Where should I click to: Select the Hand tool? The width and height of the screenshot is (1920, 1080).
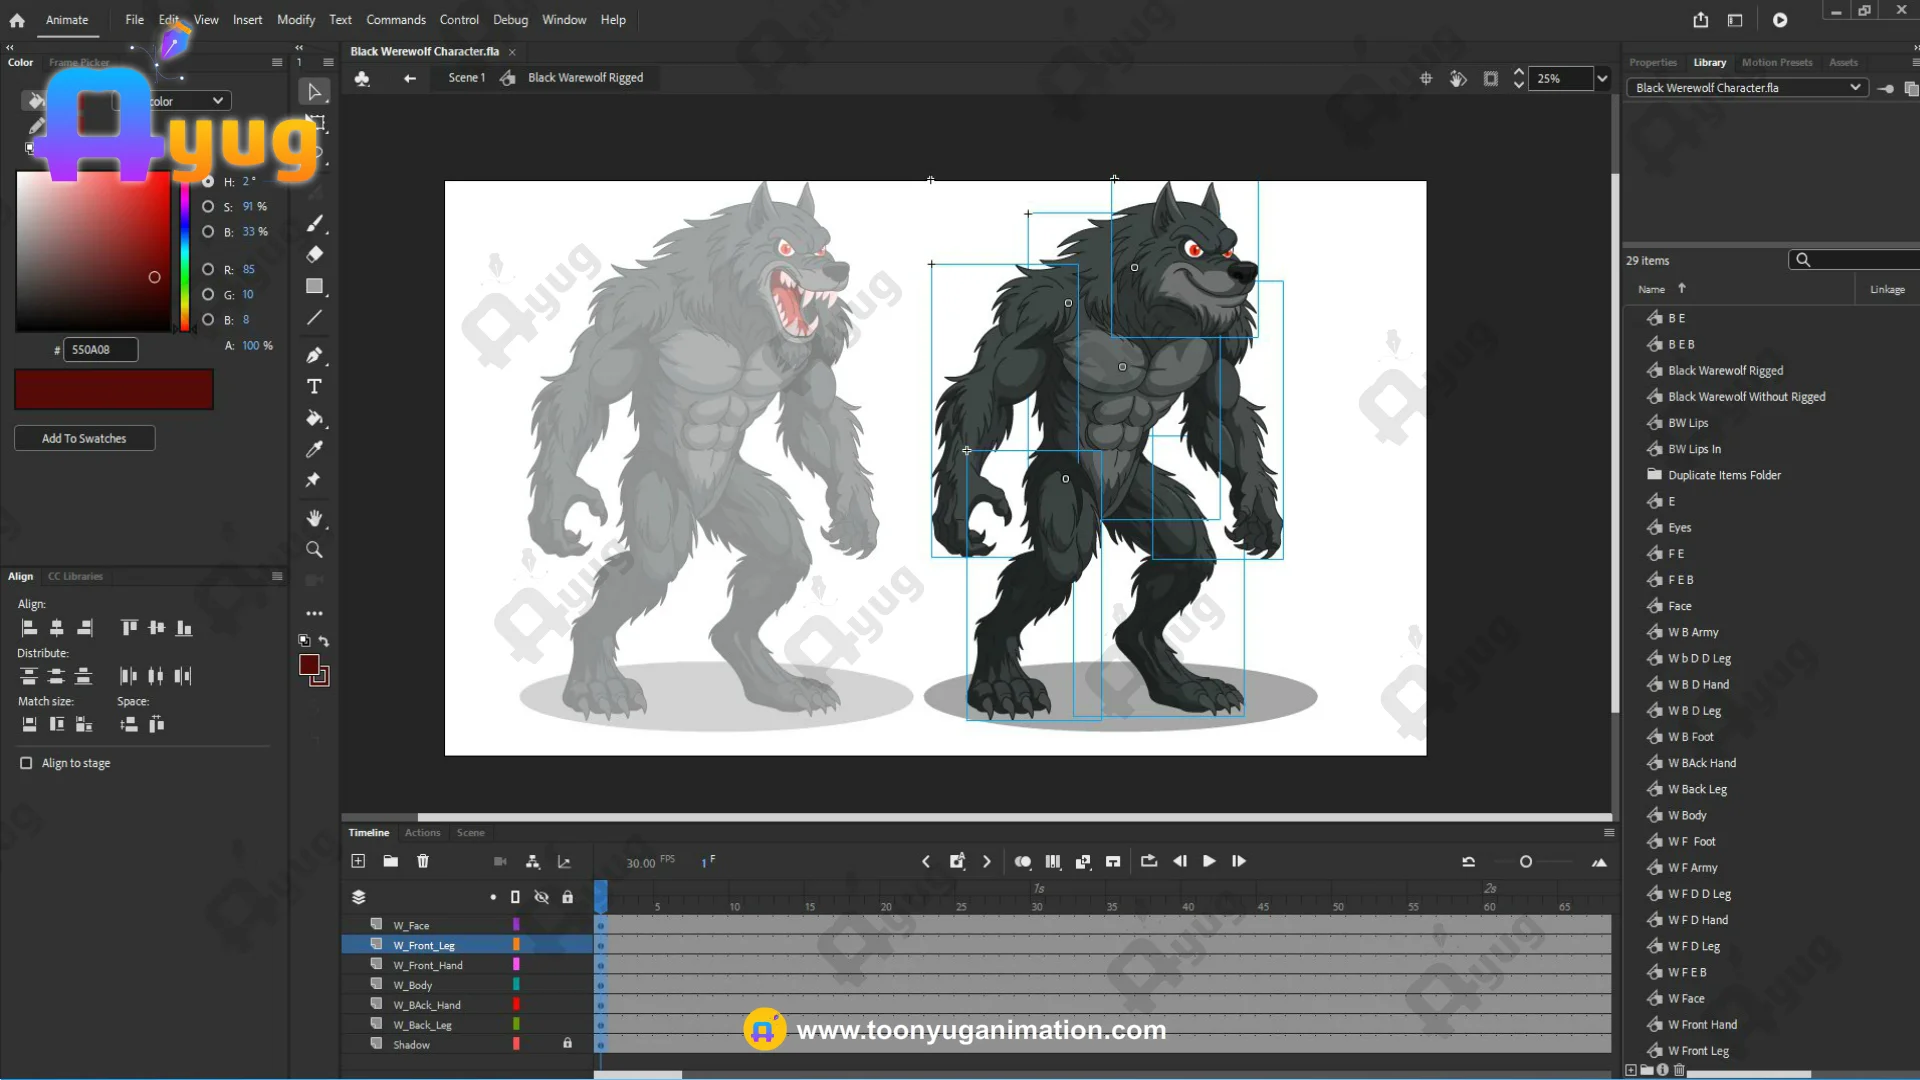314,518
